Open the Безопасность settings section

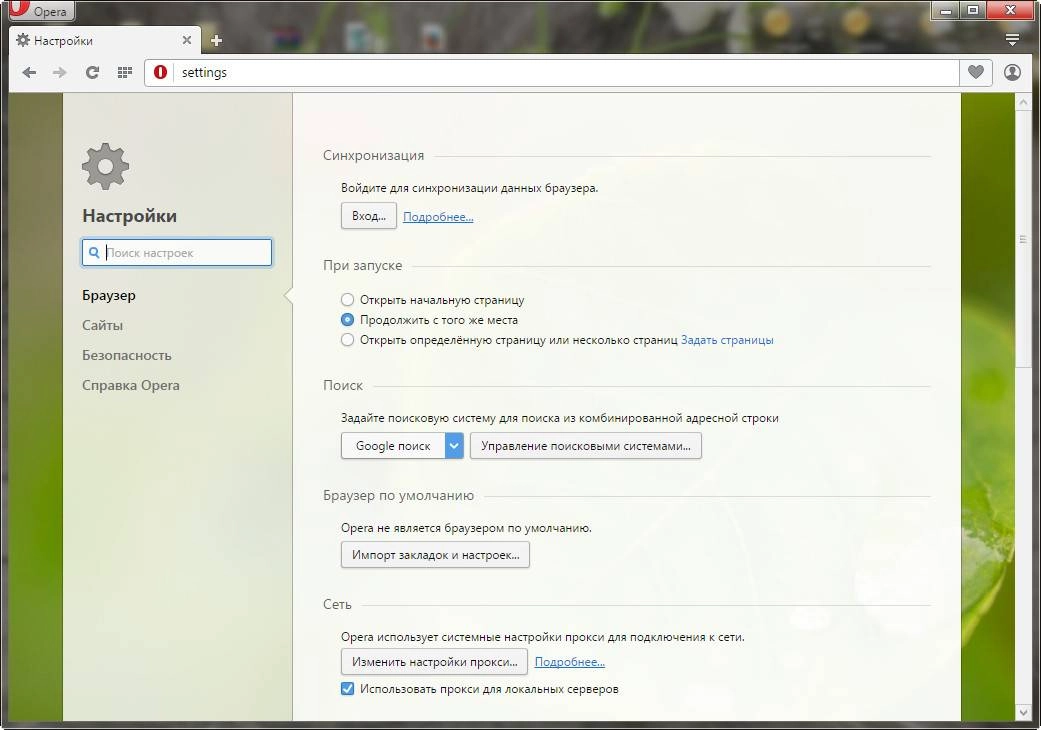127,355
